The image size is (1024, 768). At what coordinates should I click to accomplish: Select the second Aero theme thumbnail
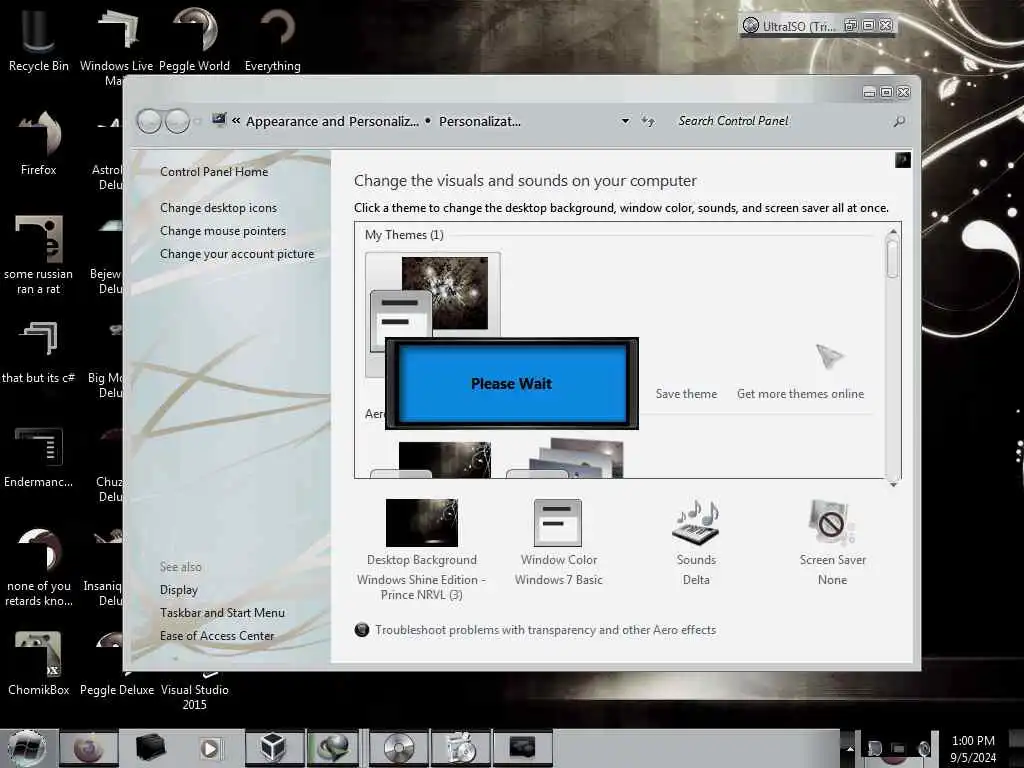[x=566, y=458]
